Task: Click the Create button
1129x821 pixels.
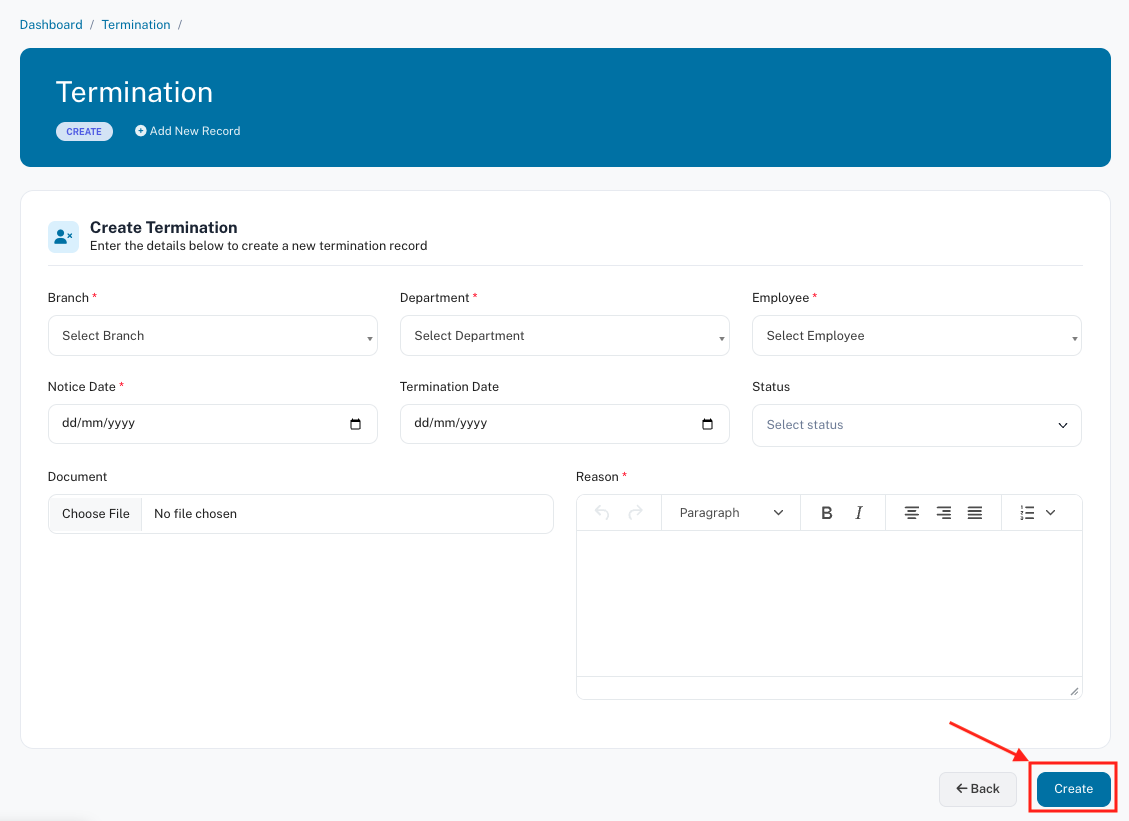Action: tap(1073, 789)
